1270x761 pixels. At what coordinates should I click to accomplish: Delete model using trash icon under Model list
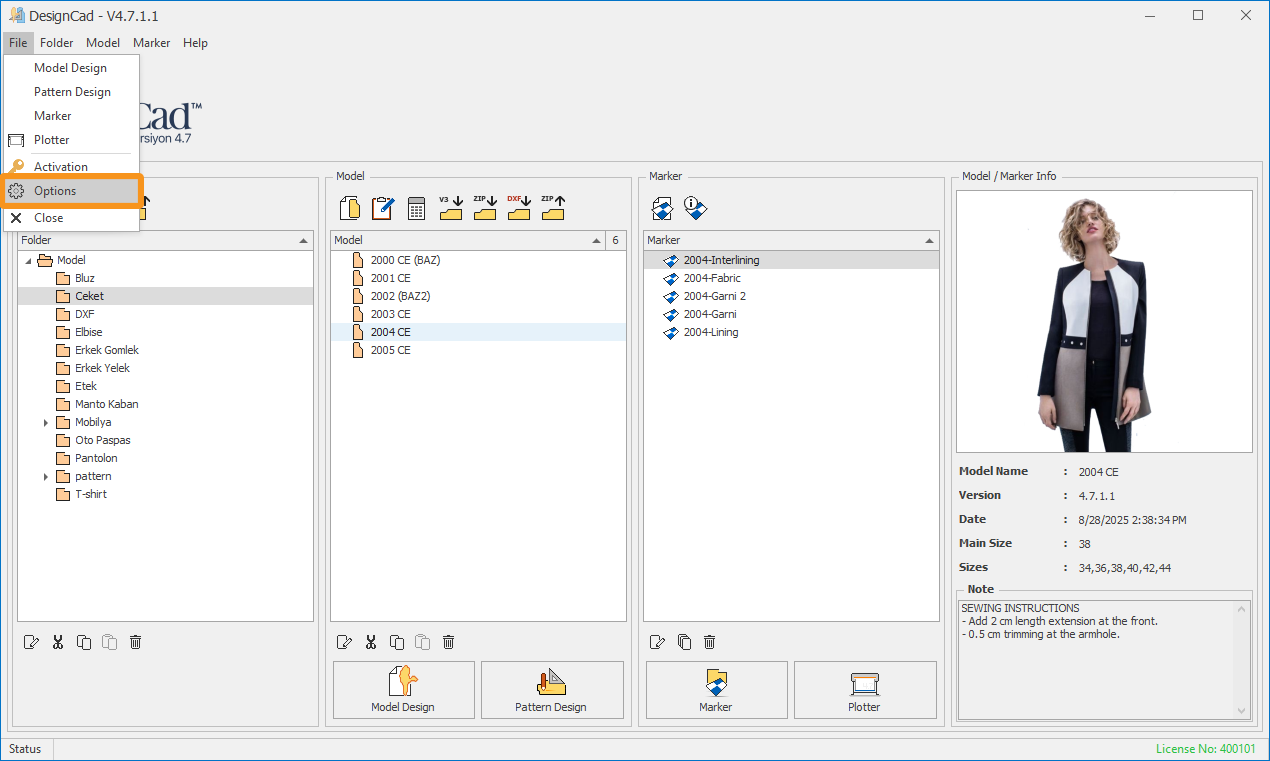click(449, 642)
